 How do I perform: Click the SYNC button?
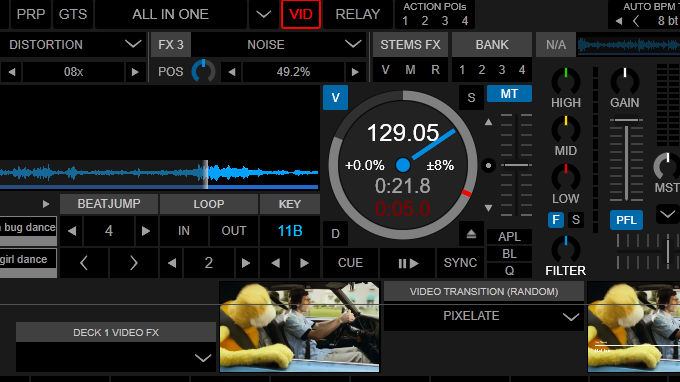point(460,263)
